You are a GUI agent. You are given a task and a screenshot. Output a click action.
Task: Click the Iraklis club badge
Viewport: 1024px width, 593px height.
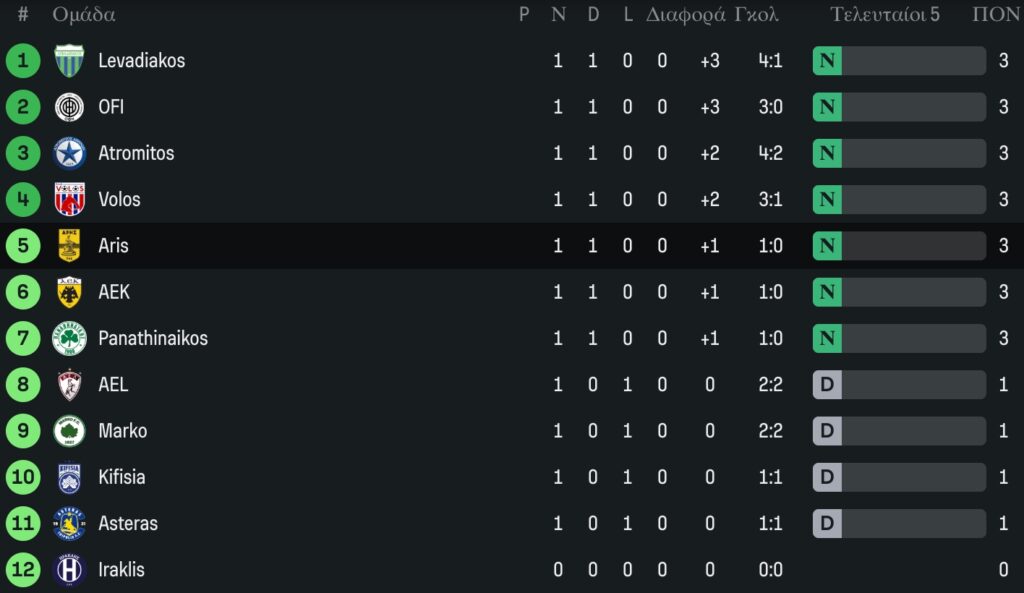coord(69,570)
